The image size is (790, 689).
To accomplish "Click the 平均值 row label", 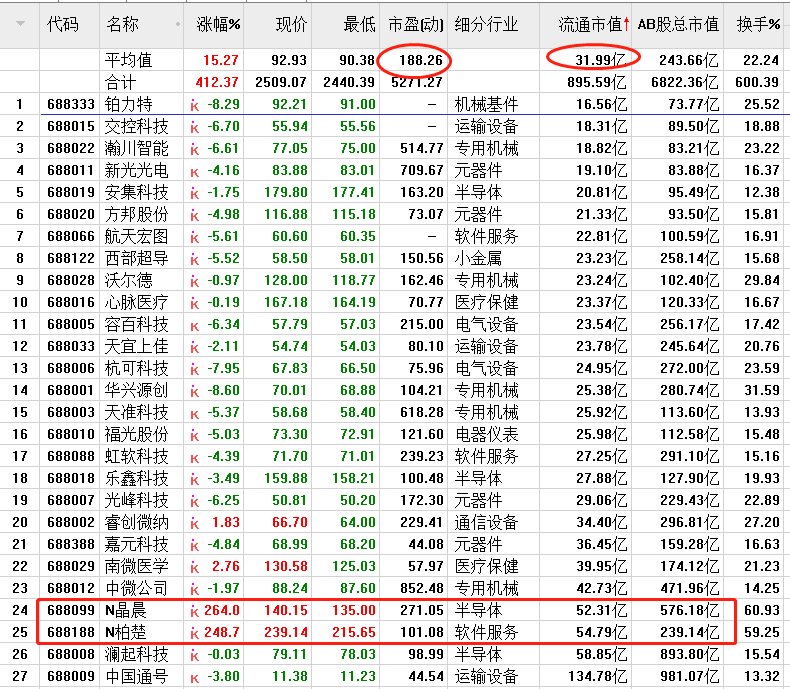I will point(128,60).
